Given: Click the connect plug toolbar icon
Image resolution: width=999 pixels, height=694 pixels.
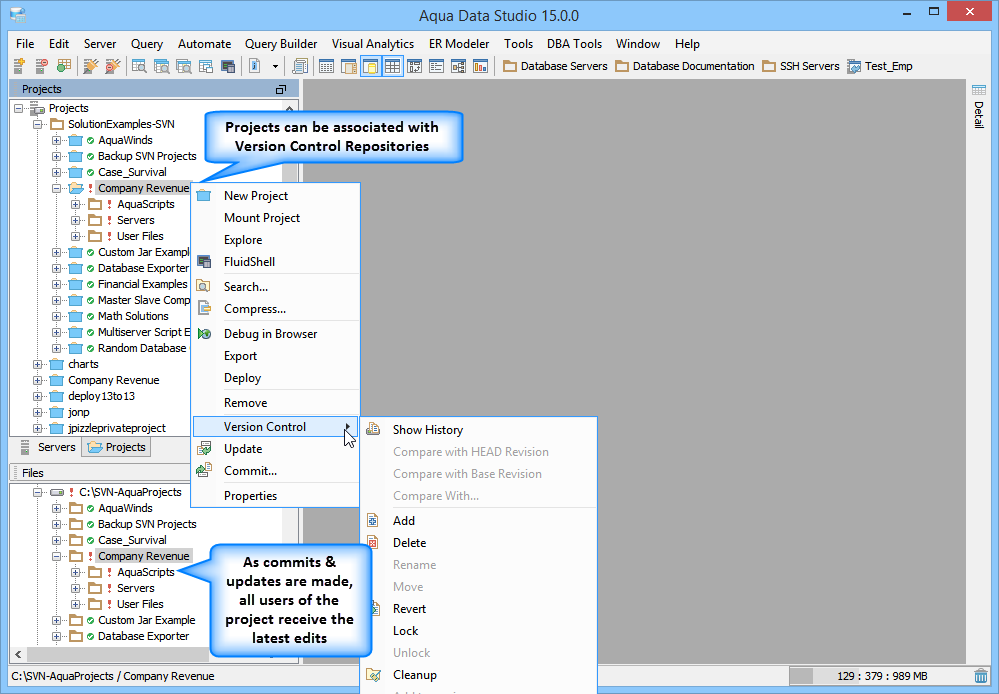Looking at the screenshot, I should 91,66.
